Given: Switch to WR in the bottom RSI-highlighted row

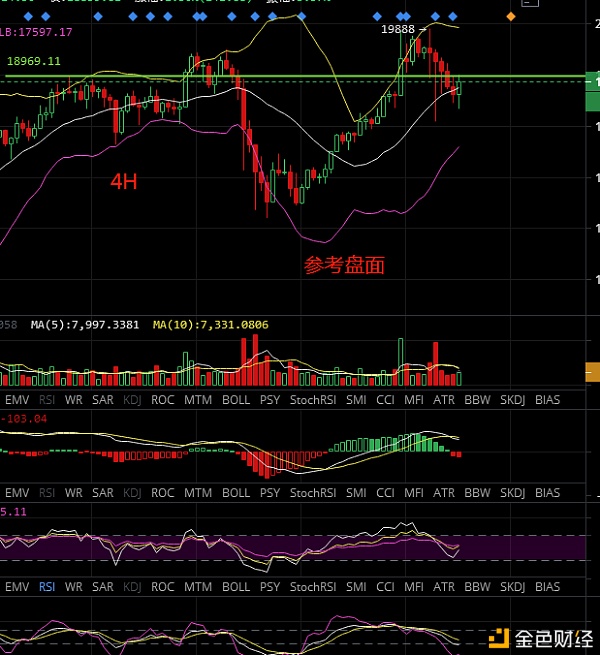Looking at the screenshot, I should 74,587.
